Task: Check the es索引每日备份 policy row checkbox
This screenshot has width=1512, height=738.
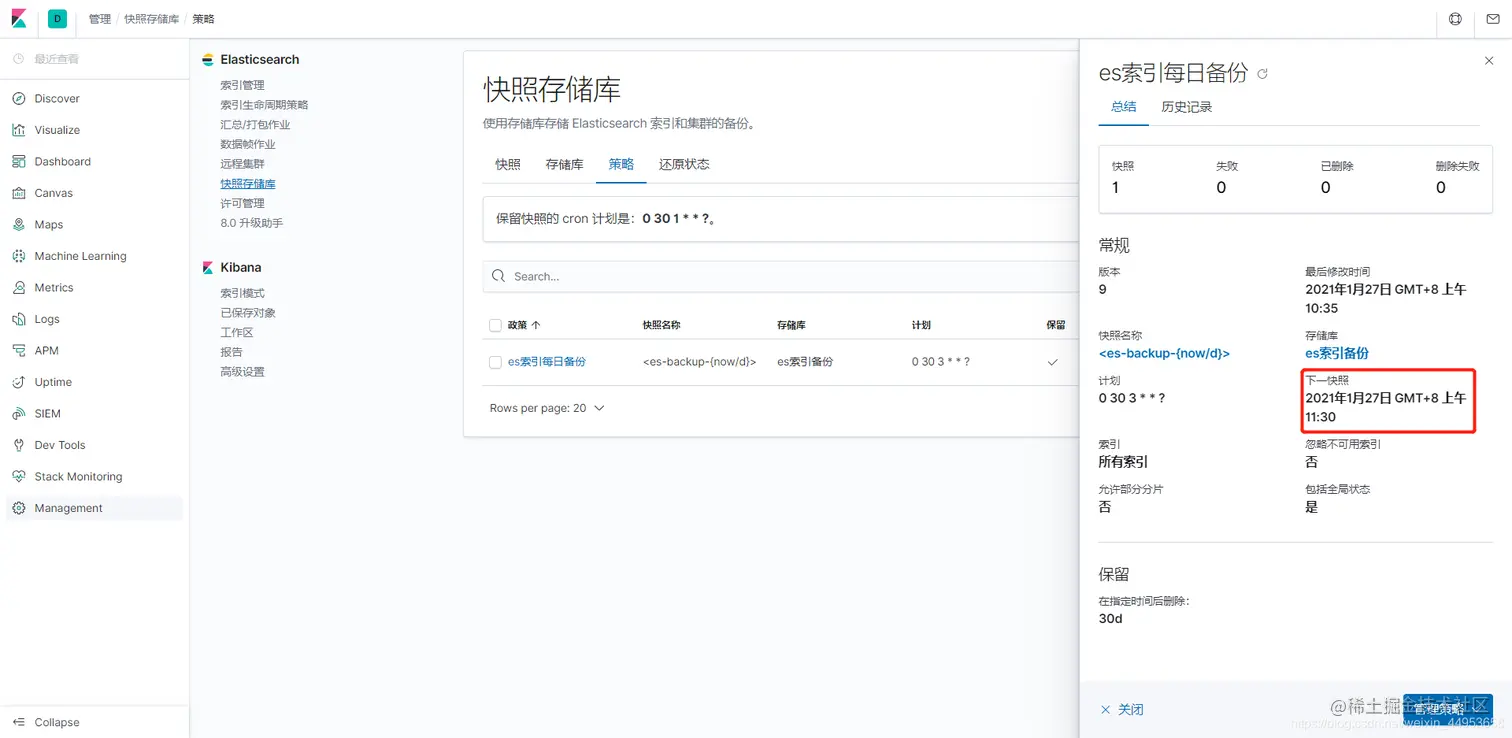Action: pyautogui.click(x=495, y=362)
